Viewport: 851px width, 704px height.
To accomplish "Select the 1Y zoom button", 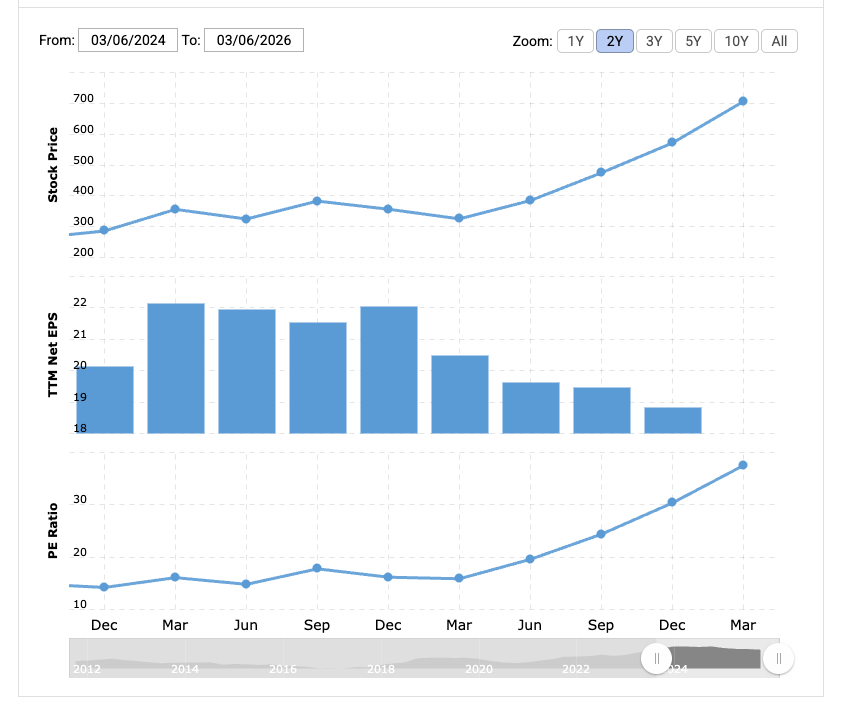I will 575,41.
